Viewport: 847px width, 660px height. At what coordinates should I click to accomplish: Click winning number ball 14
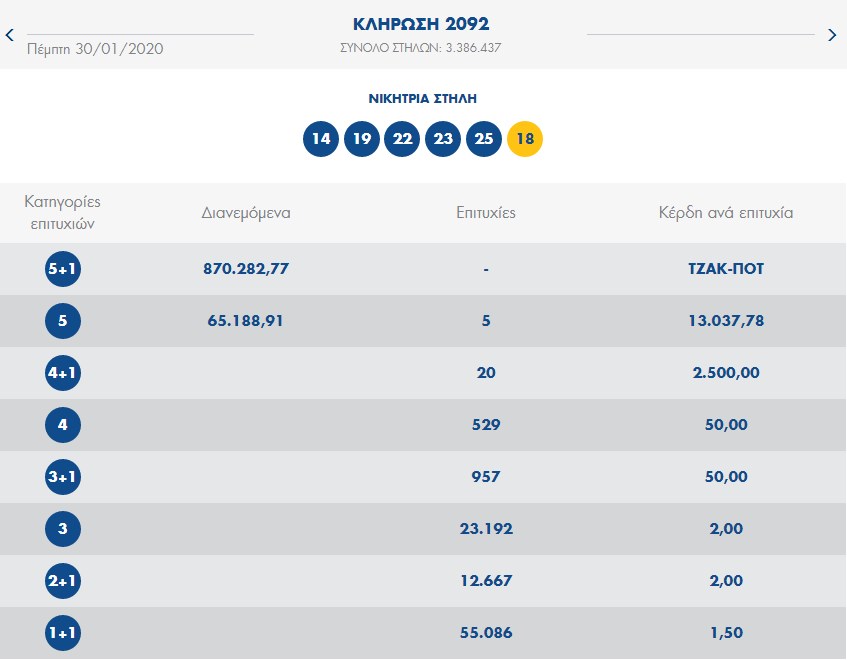pyautogui.click(x=321, y=139)
